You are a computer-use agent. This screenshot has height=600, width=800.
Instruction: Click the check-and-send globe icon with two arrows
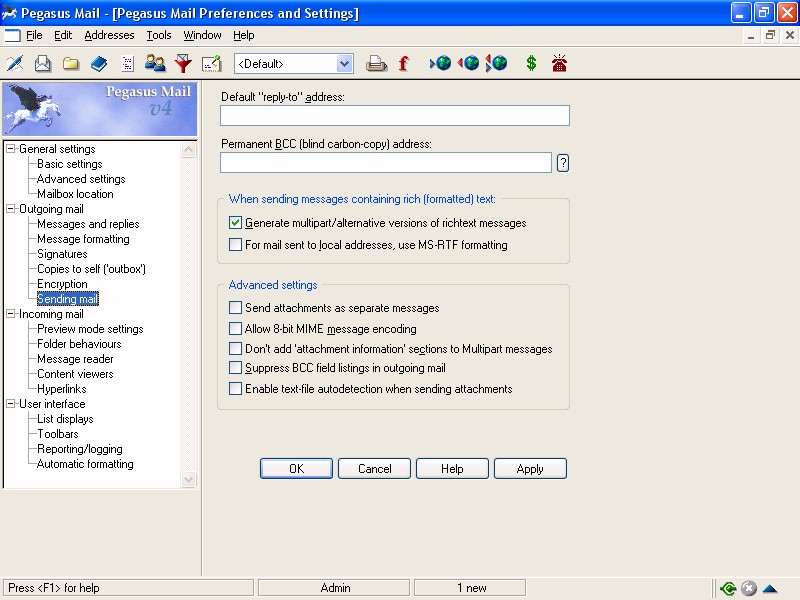click(x=496, y=63)
